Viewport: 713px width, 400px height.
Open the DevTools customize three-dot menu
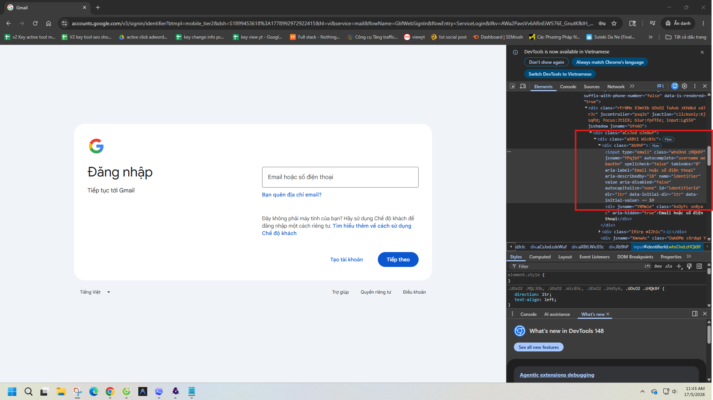click(694, 86)
